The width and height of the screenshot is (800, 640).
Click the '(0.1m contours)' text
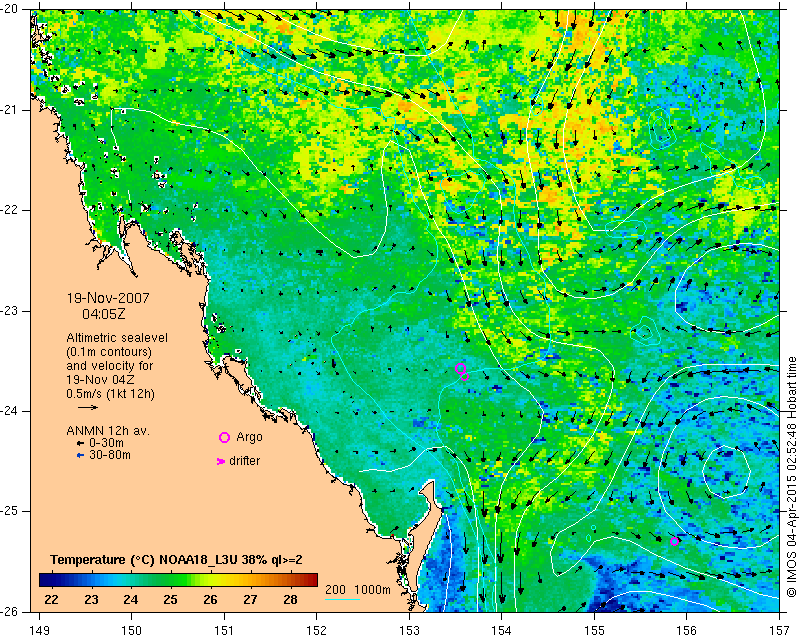(x=109, y=352)
